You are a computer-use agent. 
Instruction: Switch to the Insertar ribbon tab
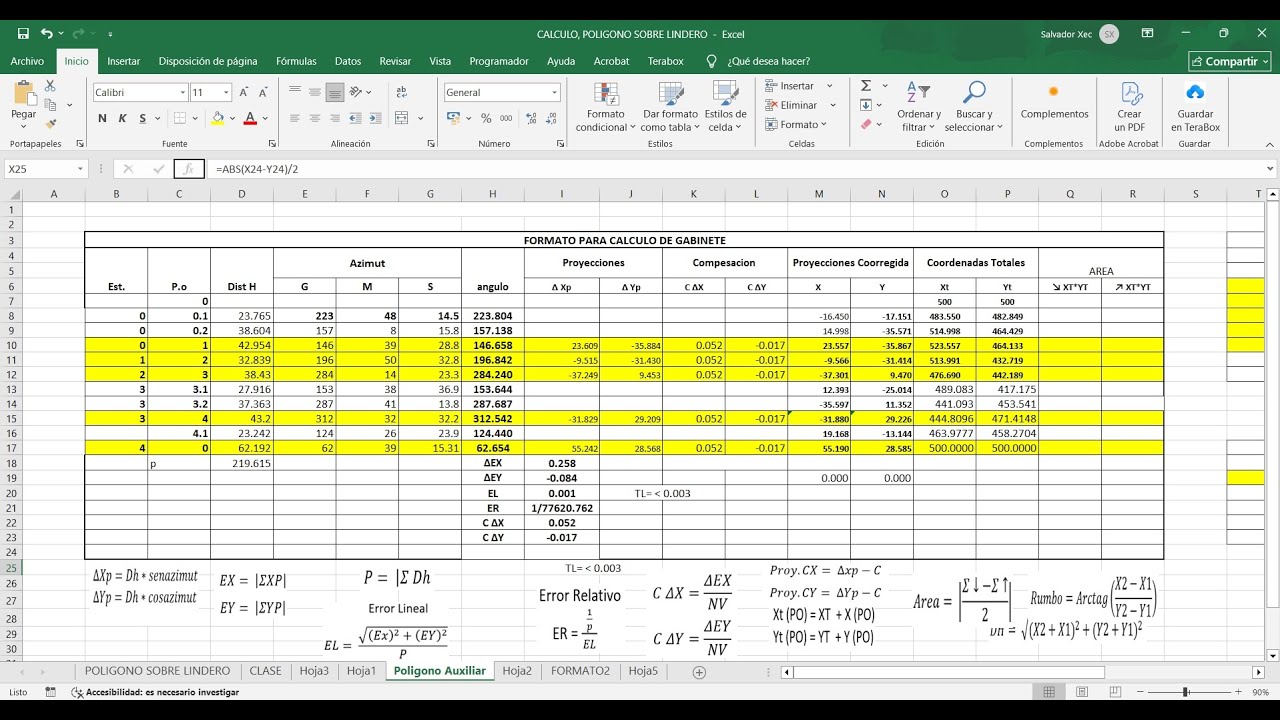tap(124, 61)
